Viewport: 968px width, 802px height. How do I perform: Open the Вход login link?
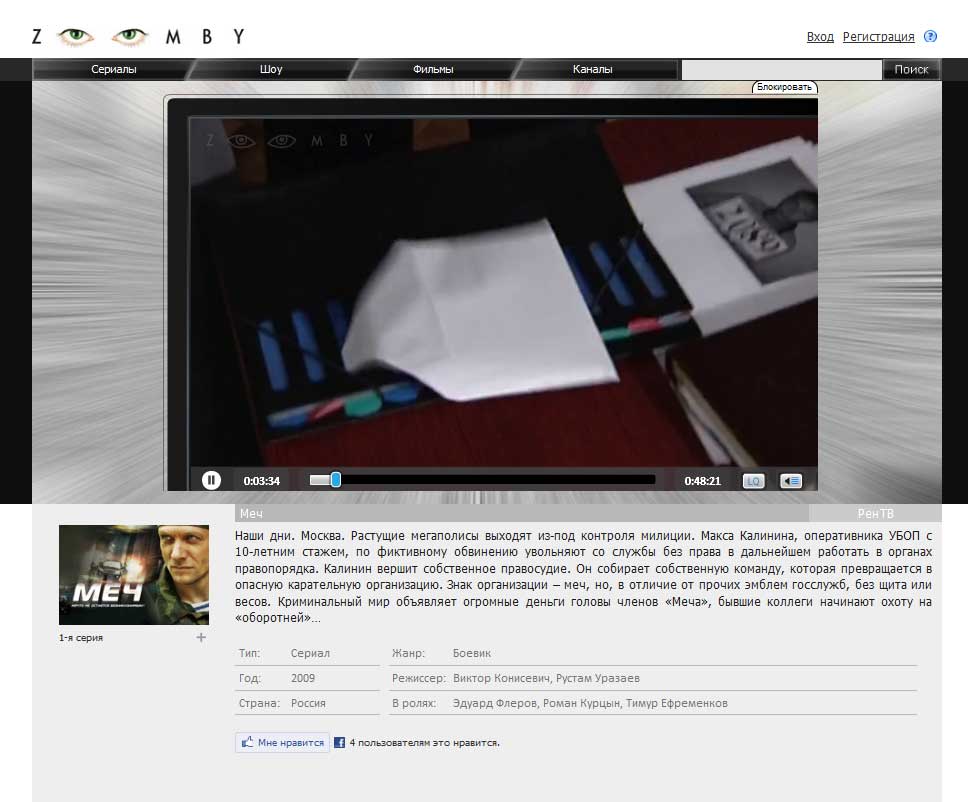820,37
